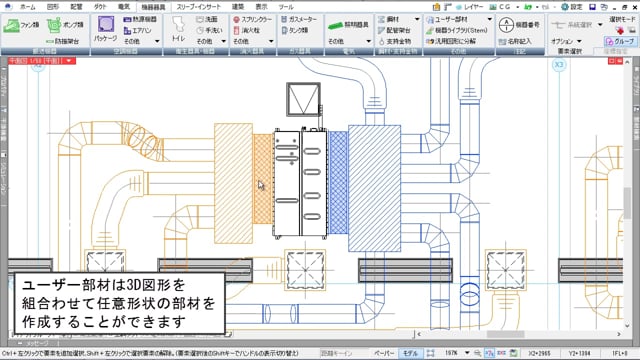Click the orange cross-hatched user part
Screen dimensions: 640x360
point(262,179)
